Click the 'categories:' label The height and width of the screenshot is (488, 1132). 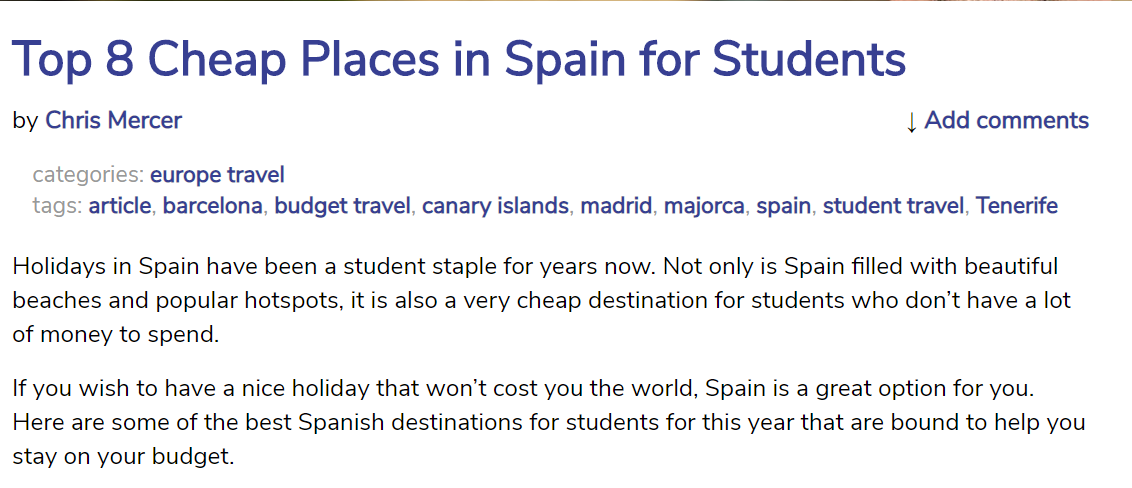coord(88,175)
